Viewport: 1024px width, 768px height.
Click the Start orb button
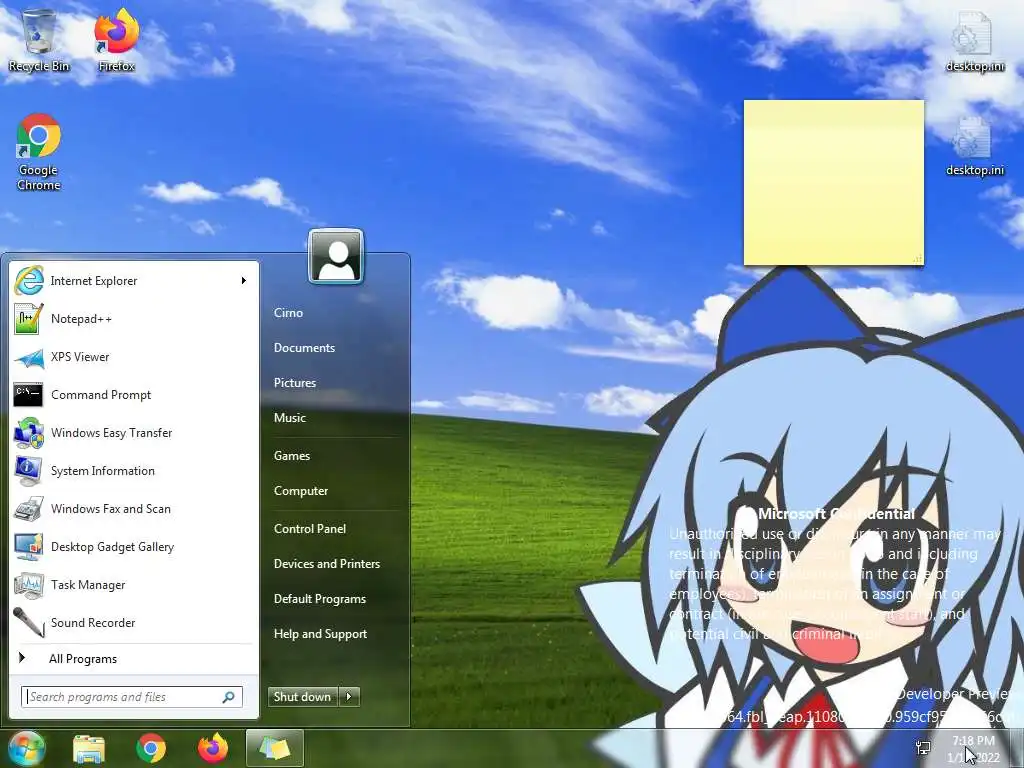click(25, 748)
